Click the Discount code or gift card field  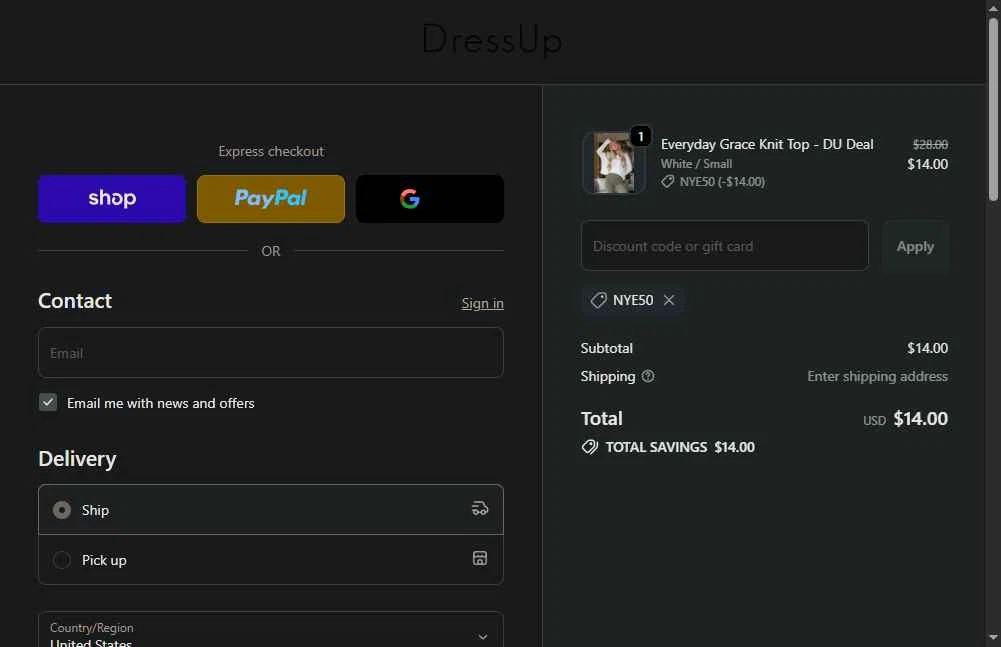725,246
